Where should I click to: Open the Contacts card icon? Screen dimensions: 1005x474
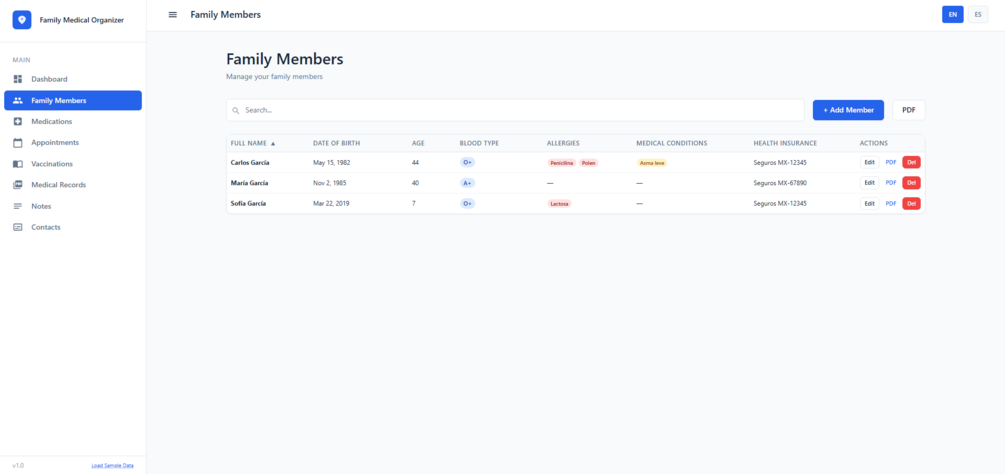point(18,227)
